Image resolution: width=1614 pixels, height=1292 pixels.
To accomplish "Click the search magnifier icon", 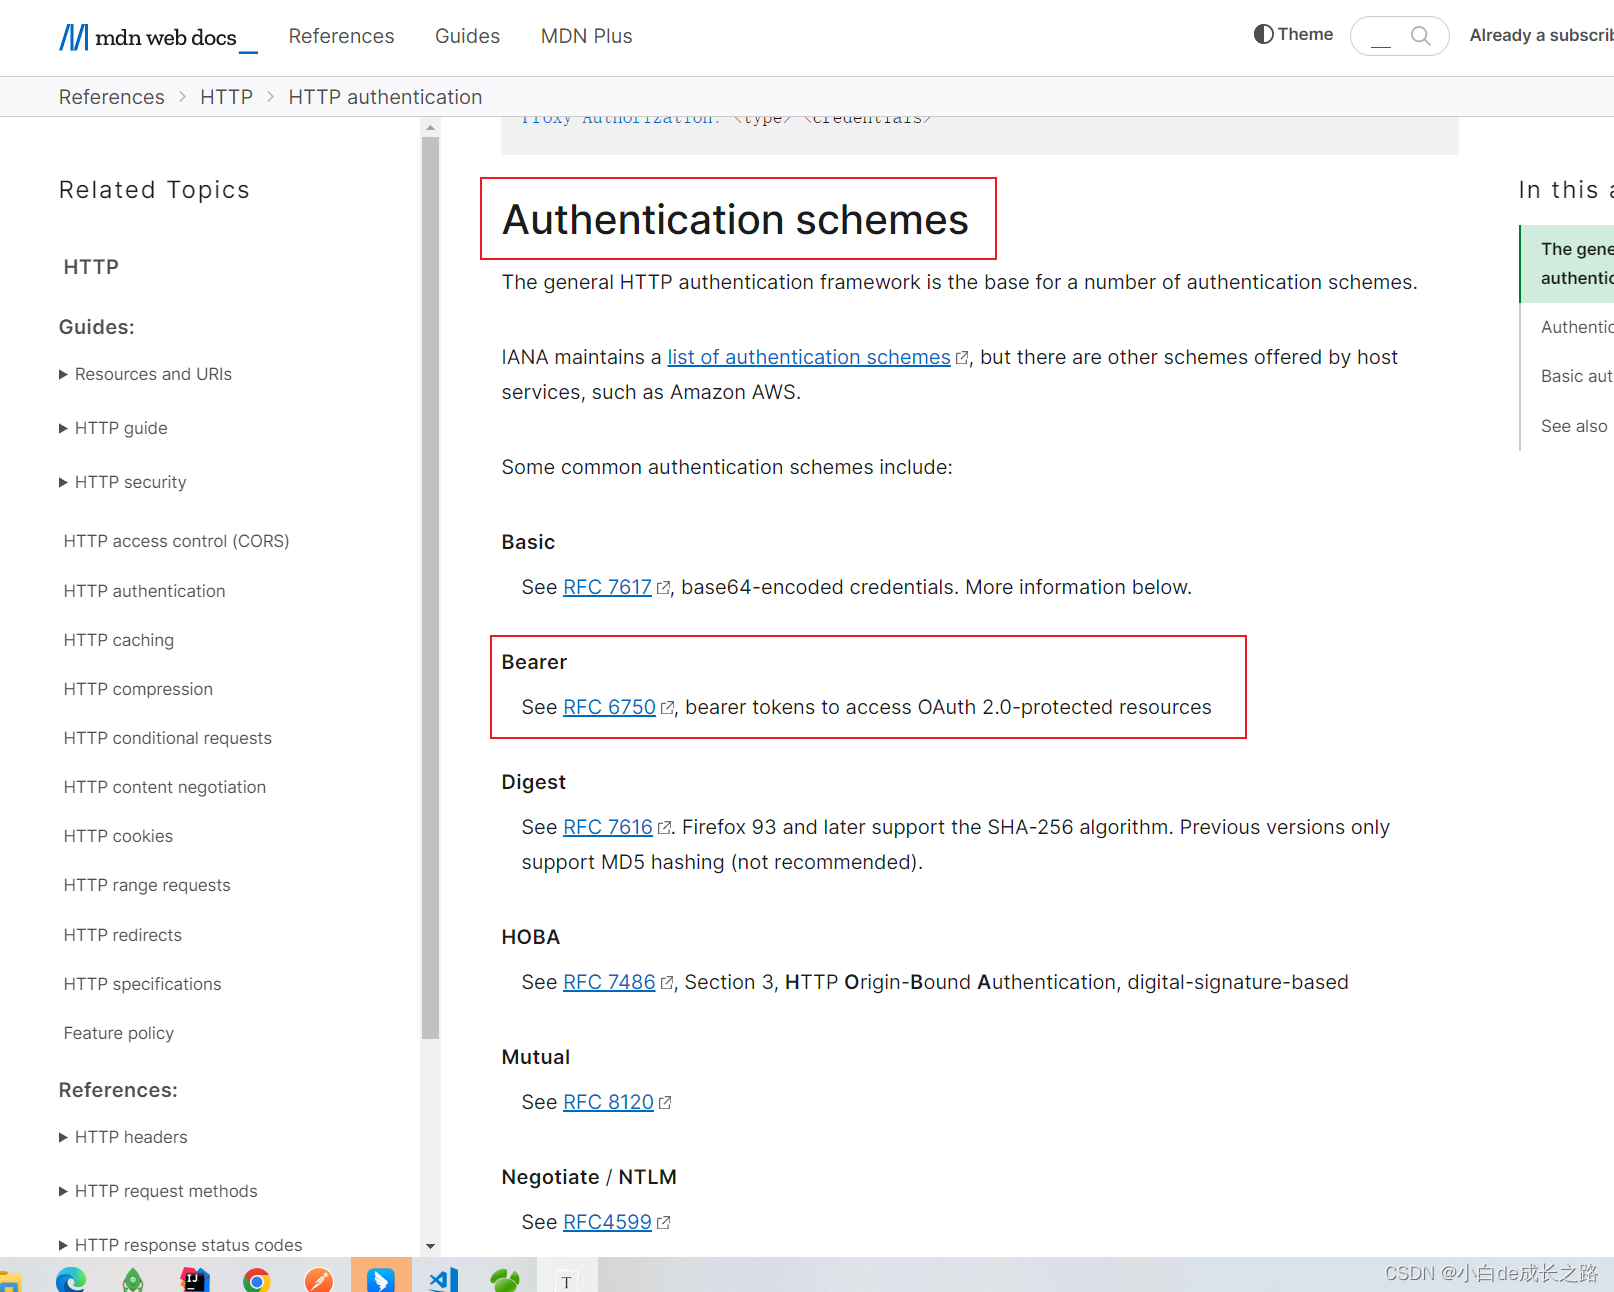I will point(1421,35).
